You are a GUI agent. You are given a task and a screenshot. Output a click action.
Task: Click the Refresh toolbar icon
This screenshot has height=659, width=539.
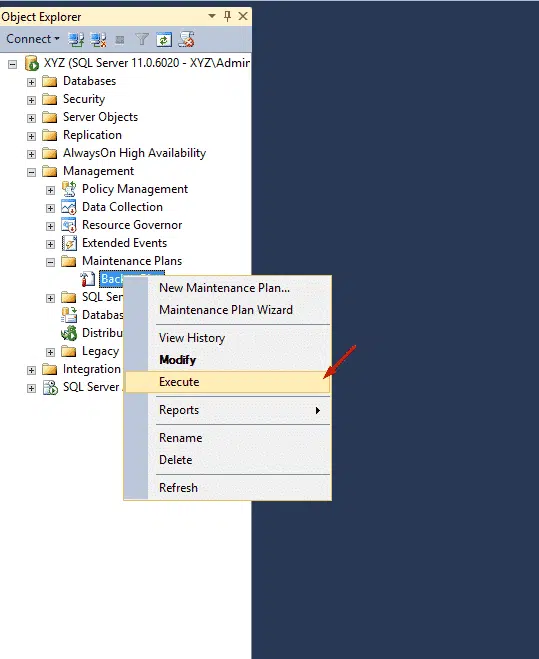[164, 40]
